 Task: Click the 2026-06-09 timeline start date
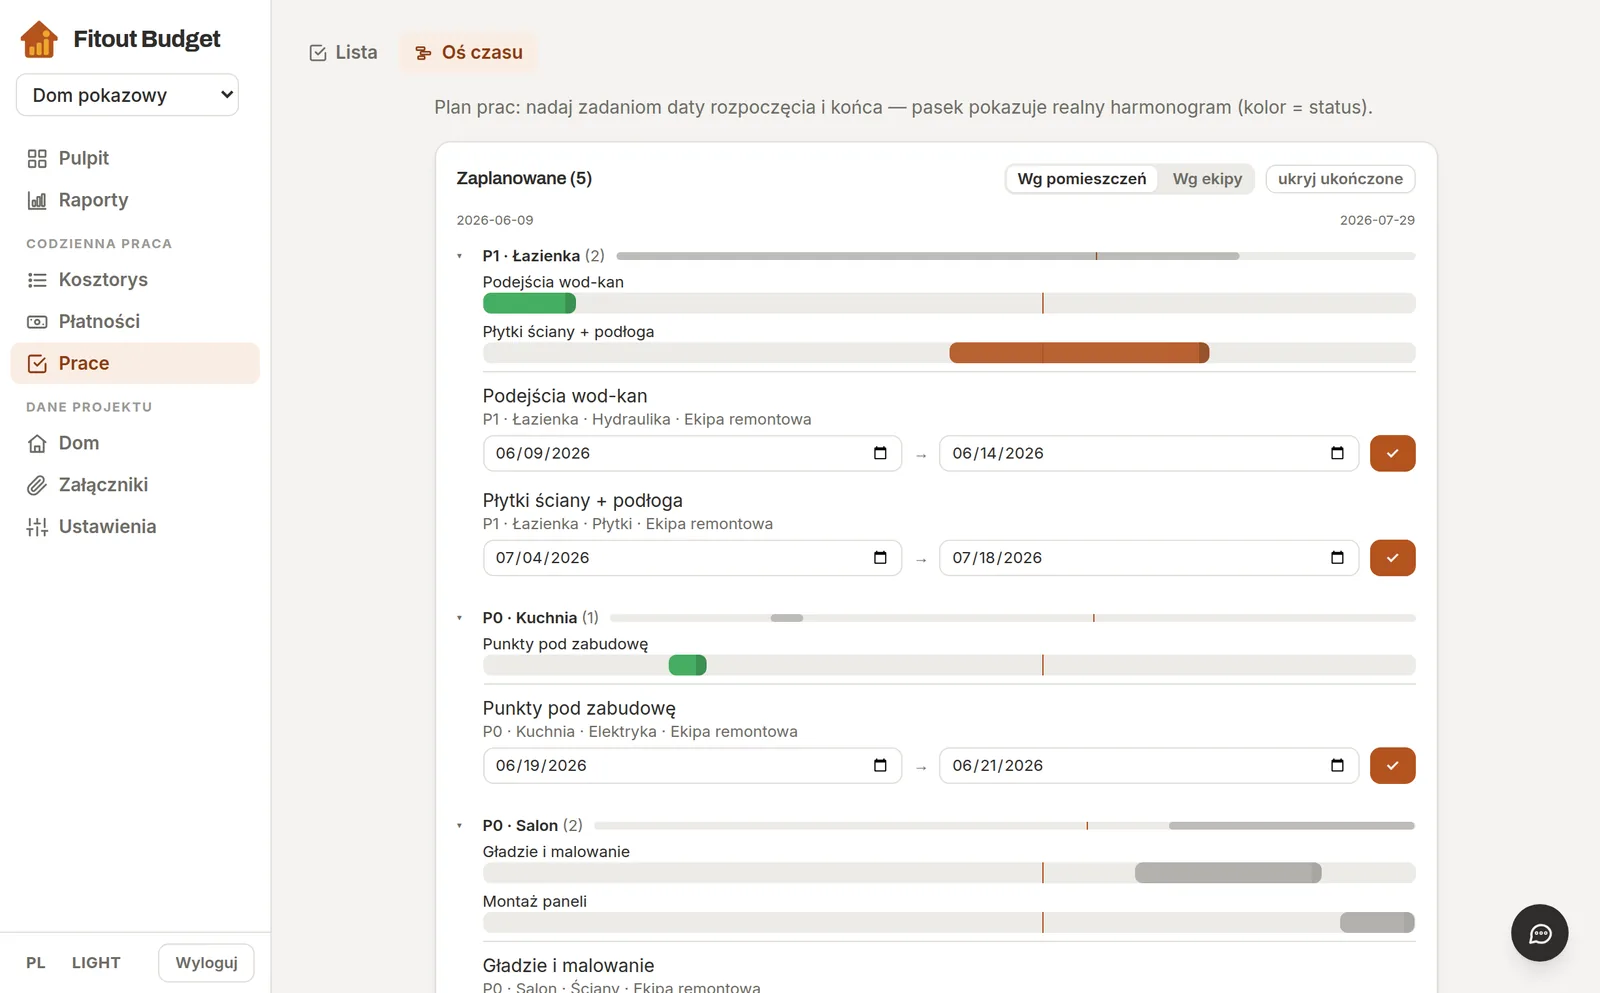(x=495, y=220)
